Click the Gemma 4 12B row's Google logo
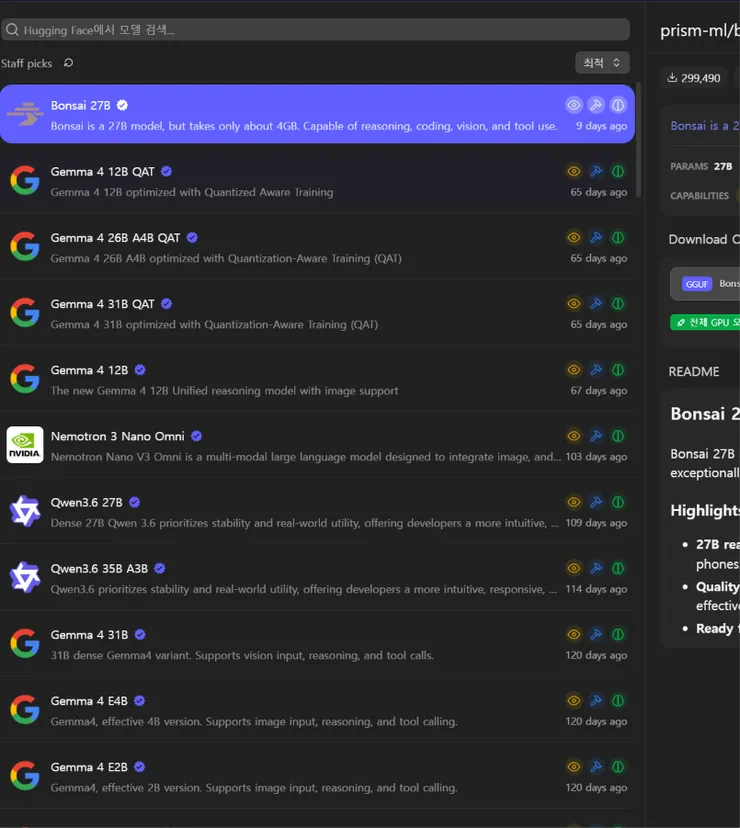This screenshot has height=828, width=740. [x=25, y=379]
